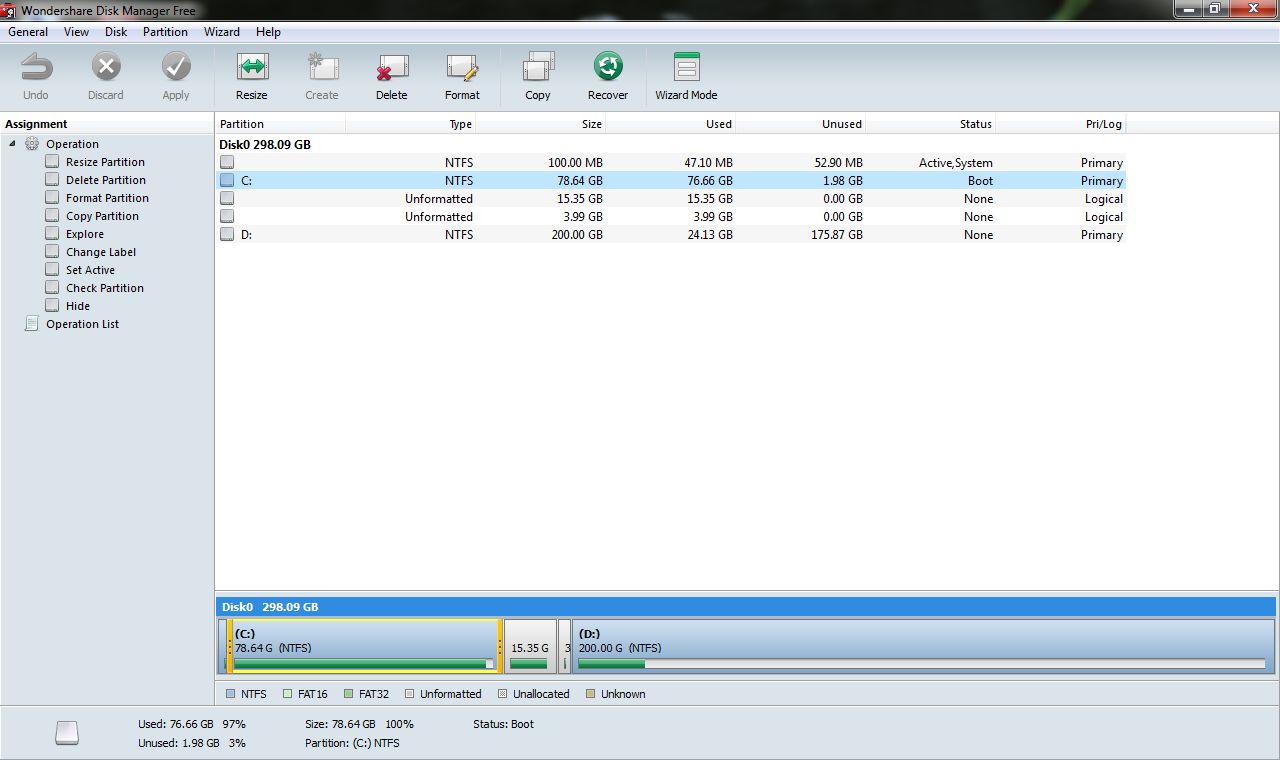Viewport: 1280px width, 760px height.
Task: Click the Format Partition sidebar icon
Action: (52, 198)
